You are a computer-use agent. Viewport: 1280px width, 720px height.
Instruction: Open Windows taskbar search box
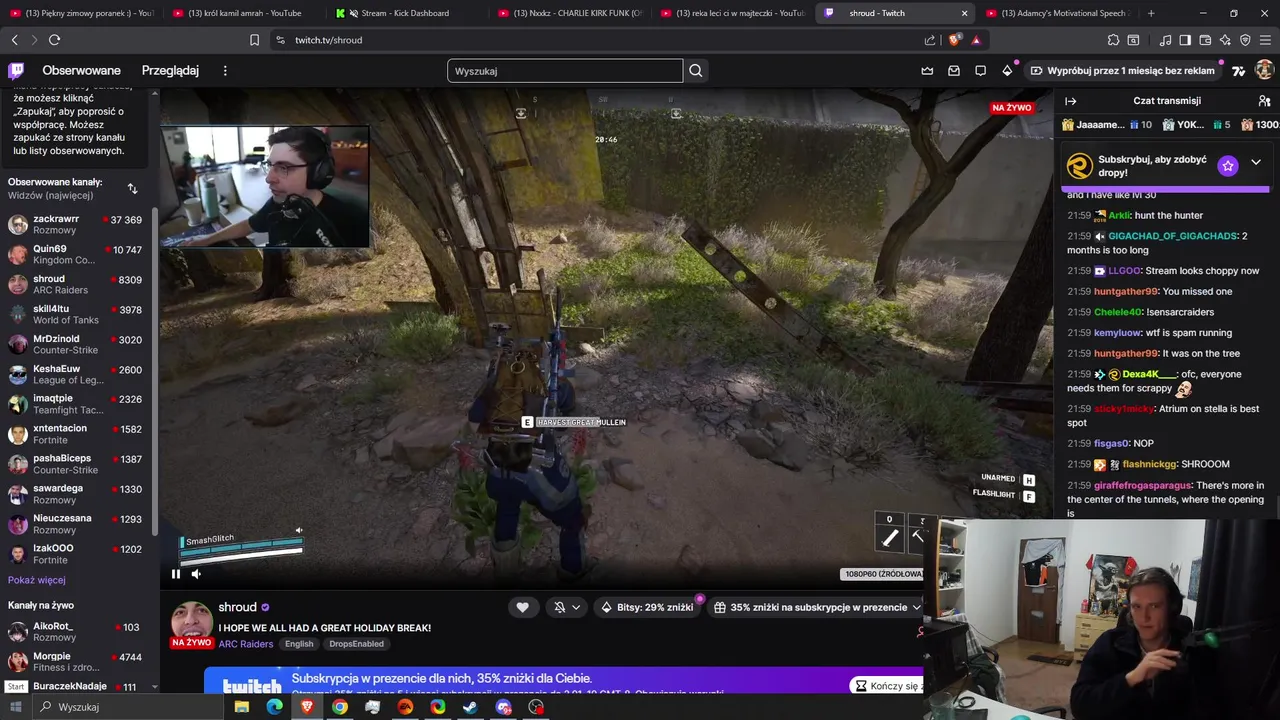(x=128, y=707)
